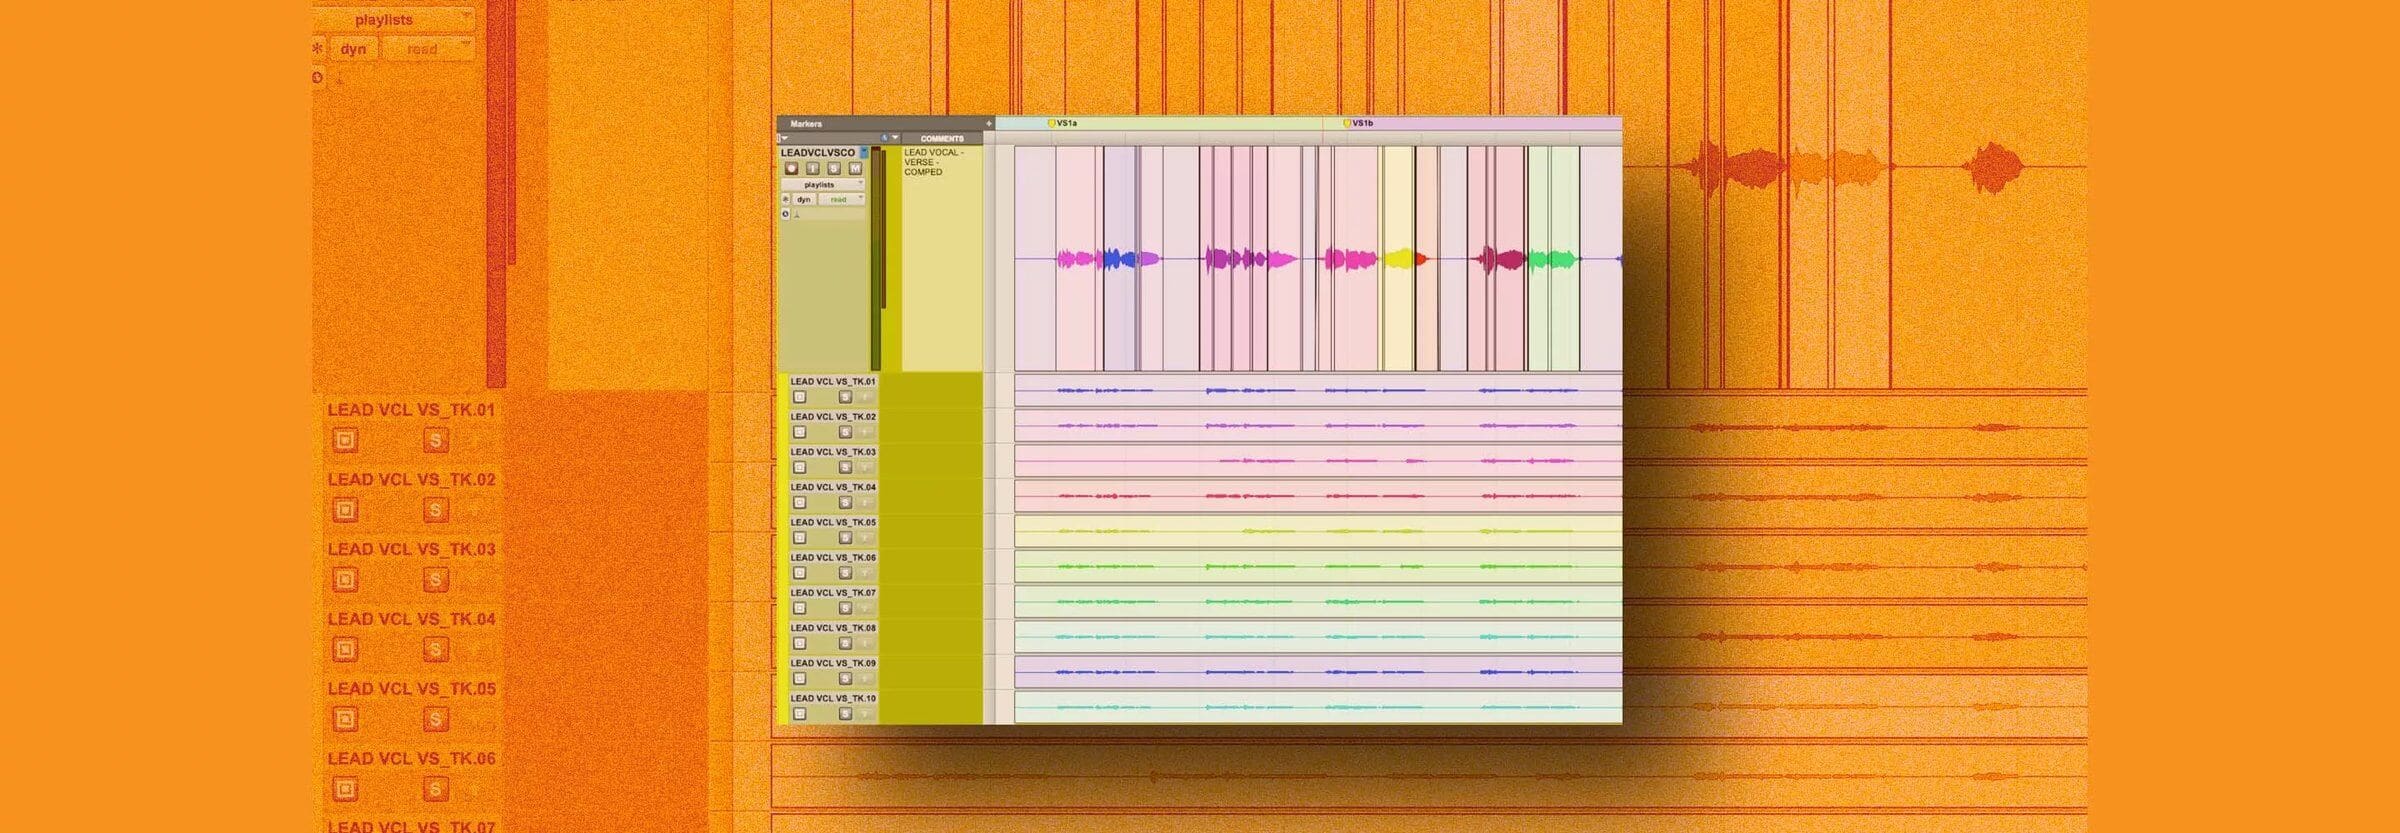Select the waveform in VS_TK.10 lane
Viewport: 2400px width, 833px height.
[x=1318, y=707]
